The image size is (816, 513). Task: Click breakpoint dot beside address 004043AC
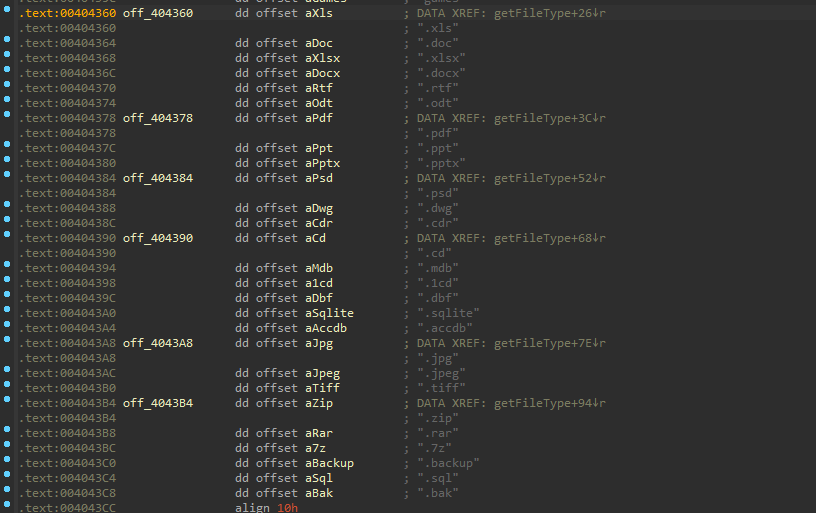[7, 369]
